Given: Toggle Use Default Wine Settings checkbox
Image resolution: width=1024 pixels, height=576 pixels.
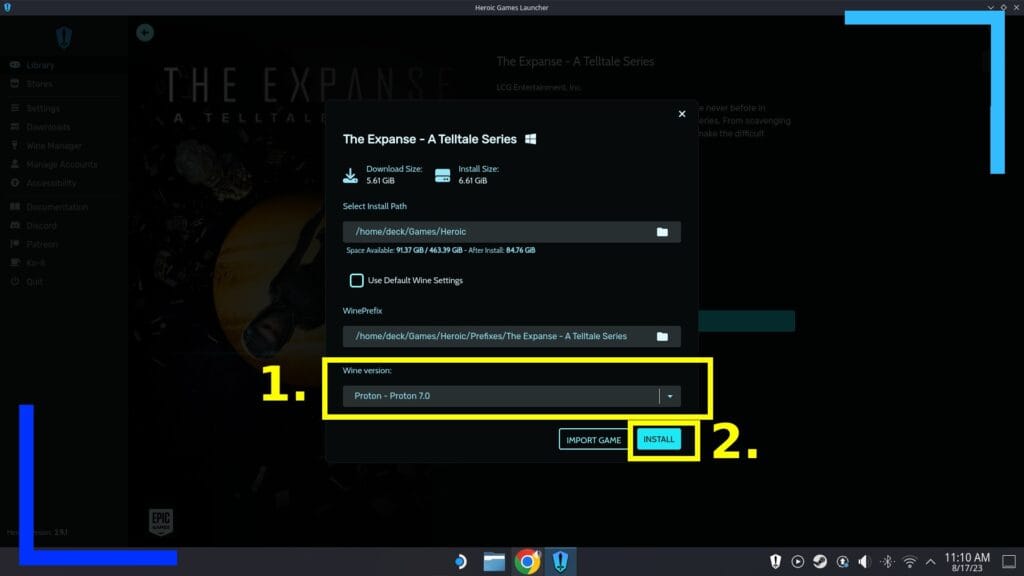Looking at the screenshot, I should point(357,280).
